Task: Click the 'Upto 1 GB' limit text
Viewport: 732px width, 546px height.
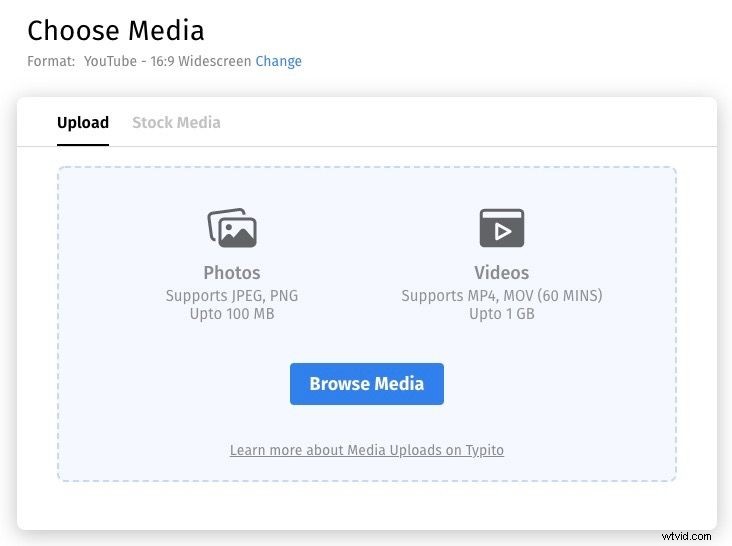Action: tap(501, 314)
